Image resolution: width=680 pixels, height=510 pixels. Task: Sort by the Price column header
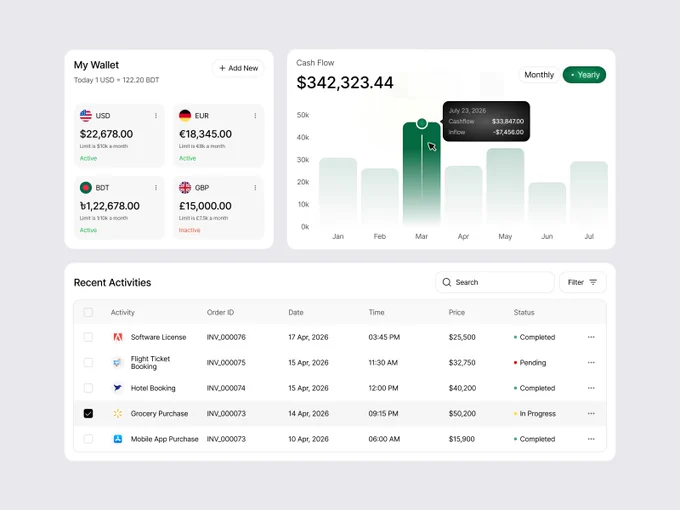(x=457, y=312)
